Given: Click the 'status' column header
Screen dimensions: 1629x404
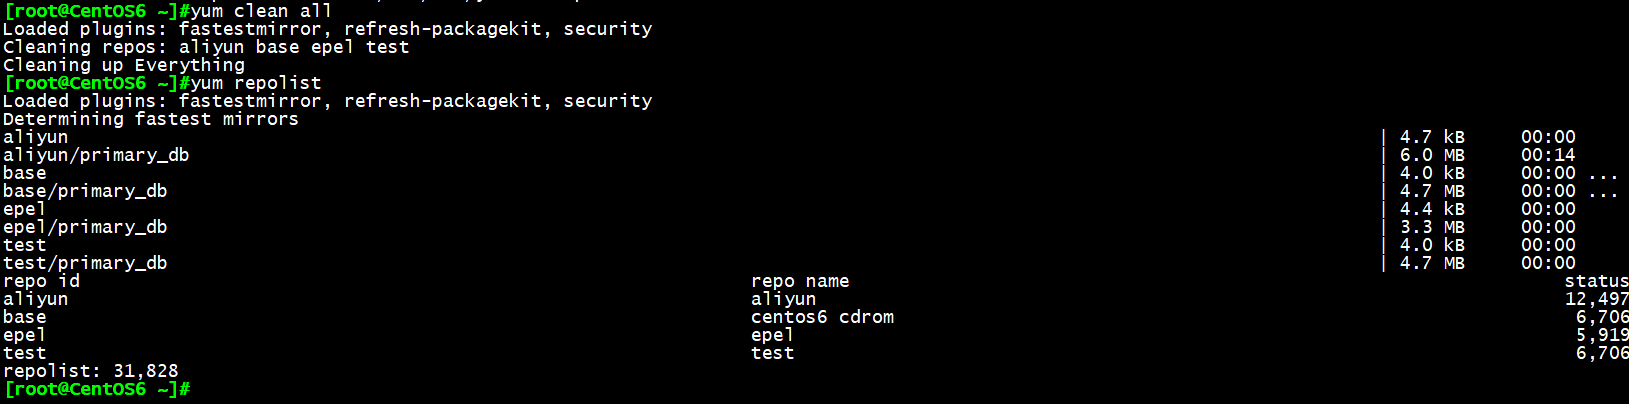Looking at the screenshot, I should tap(1596, 281).
